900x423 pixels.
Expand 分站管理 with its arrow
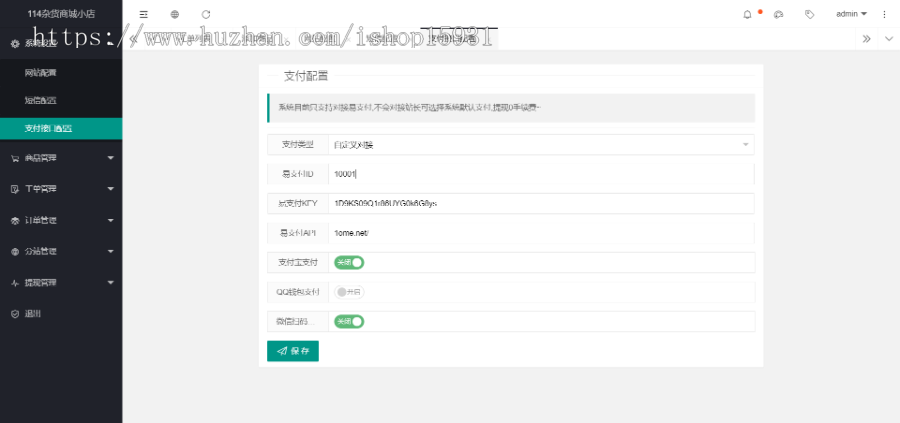click(x=111, y=251)
